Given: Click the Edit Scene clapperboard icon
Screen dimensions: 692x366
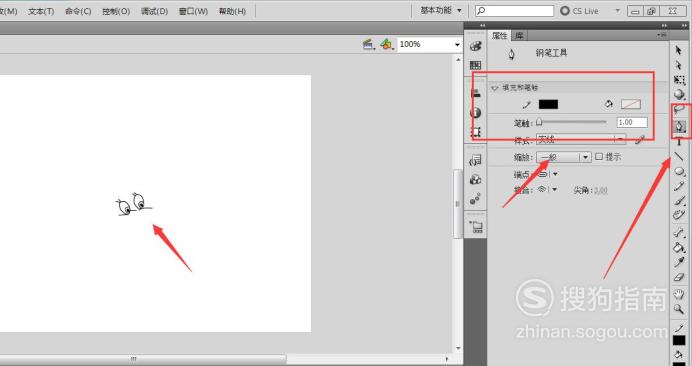Looking at the screenshot, I should tap(368, 44).
